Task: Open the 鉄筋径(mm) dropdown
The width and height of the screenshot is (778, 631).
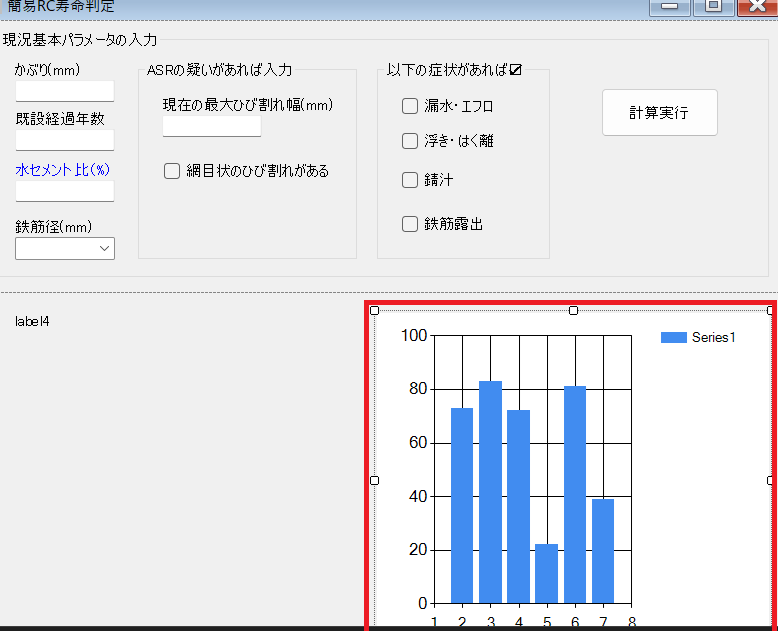Action: (x=65, y=249)
